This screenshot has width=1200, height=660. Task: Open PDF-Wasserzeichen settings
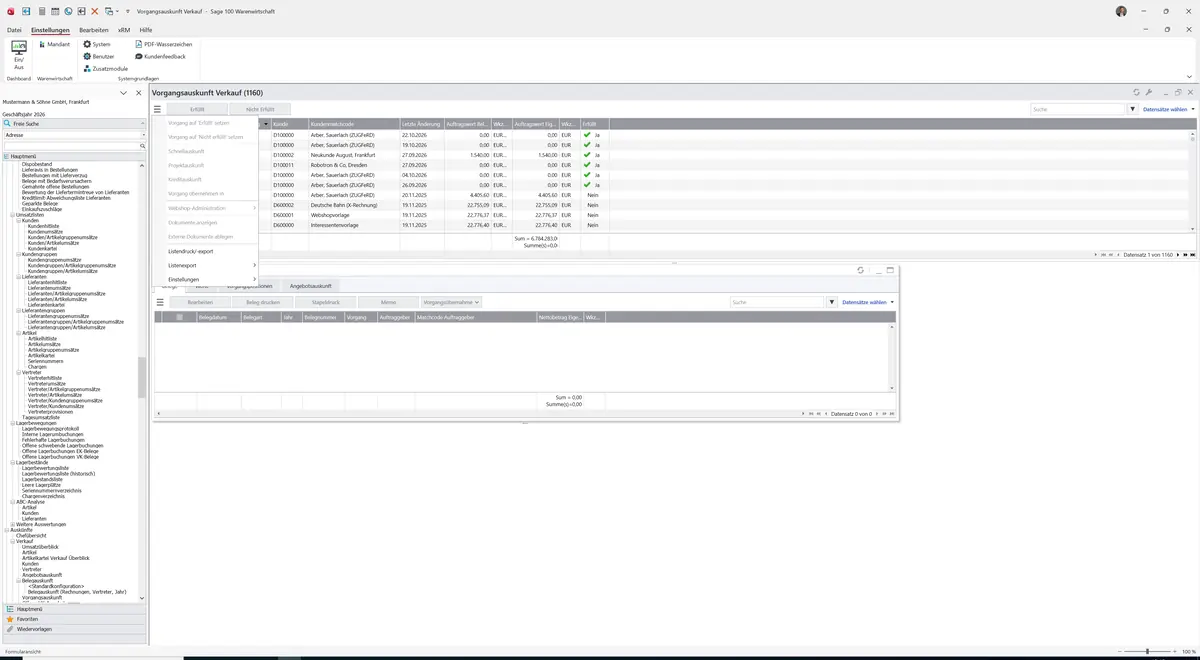pyautogui.click(x=163, y=44)
